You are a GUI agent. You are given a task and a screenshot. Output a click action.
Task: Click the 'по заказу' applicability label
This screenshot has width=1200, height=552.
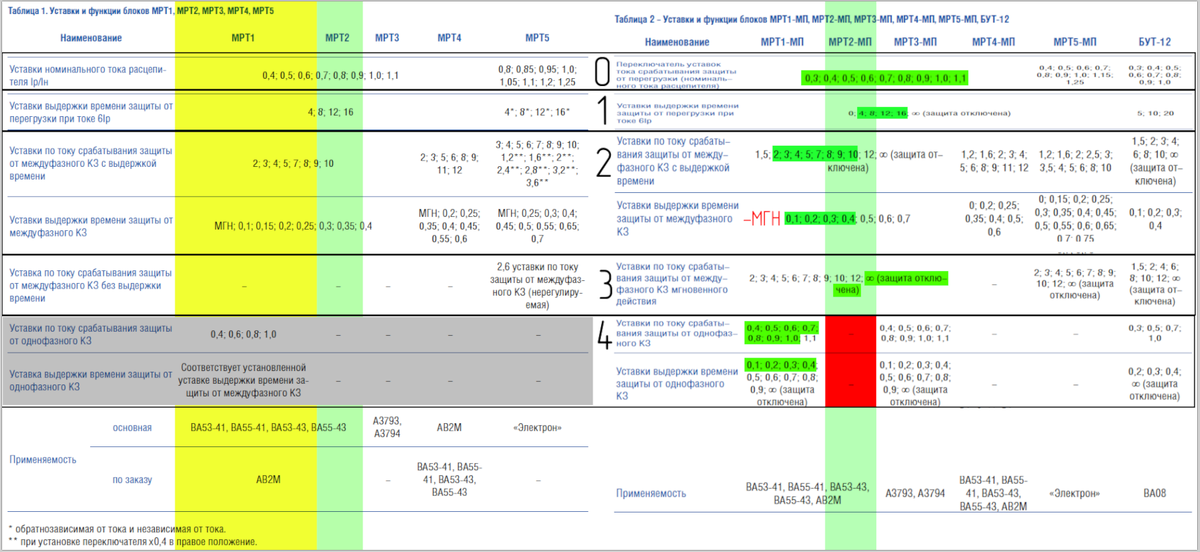click(132, 480)
